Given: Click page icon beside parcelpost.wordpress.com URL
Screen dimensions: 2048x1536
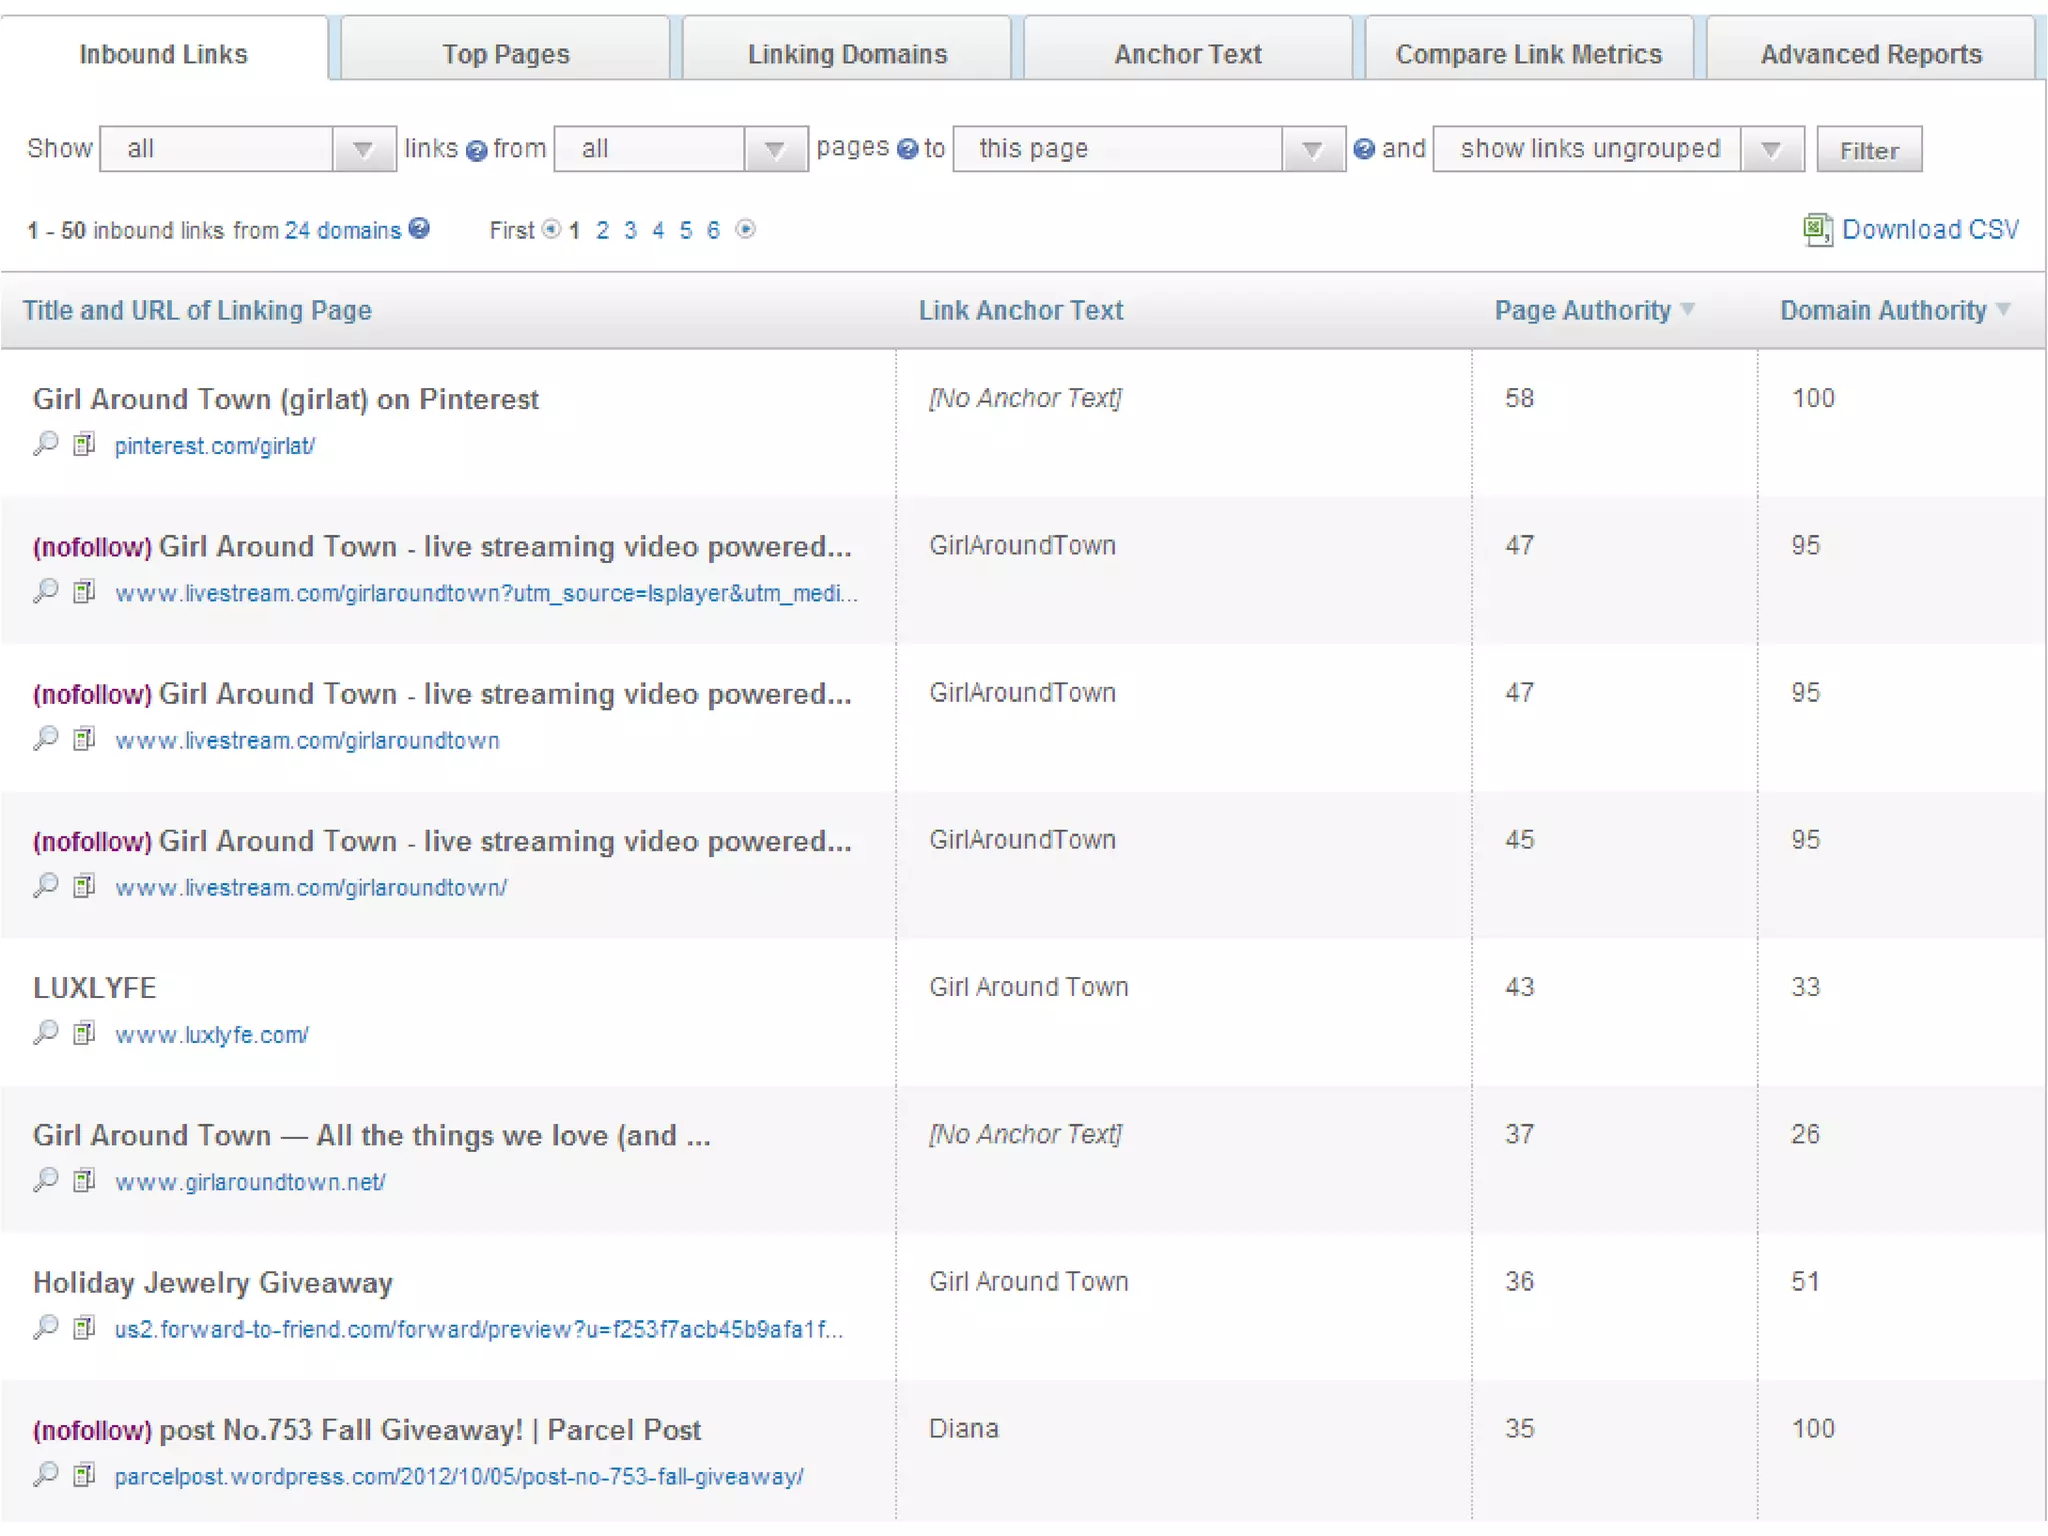Looking at the screenshot, I should coord(85,1474).
